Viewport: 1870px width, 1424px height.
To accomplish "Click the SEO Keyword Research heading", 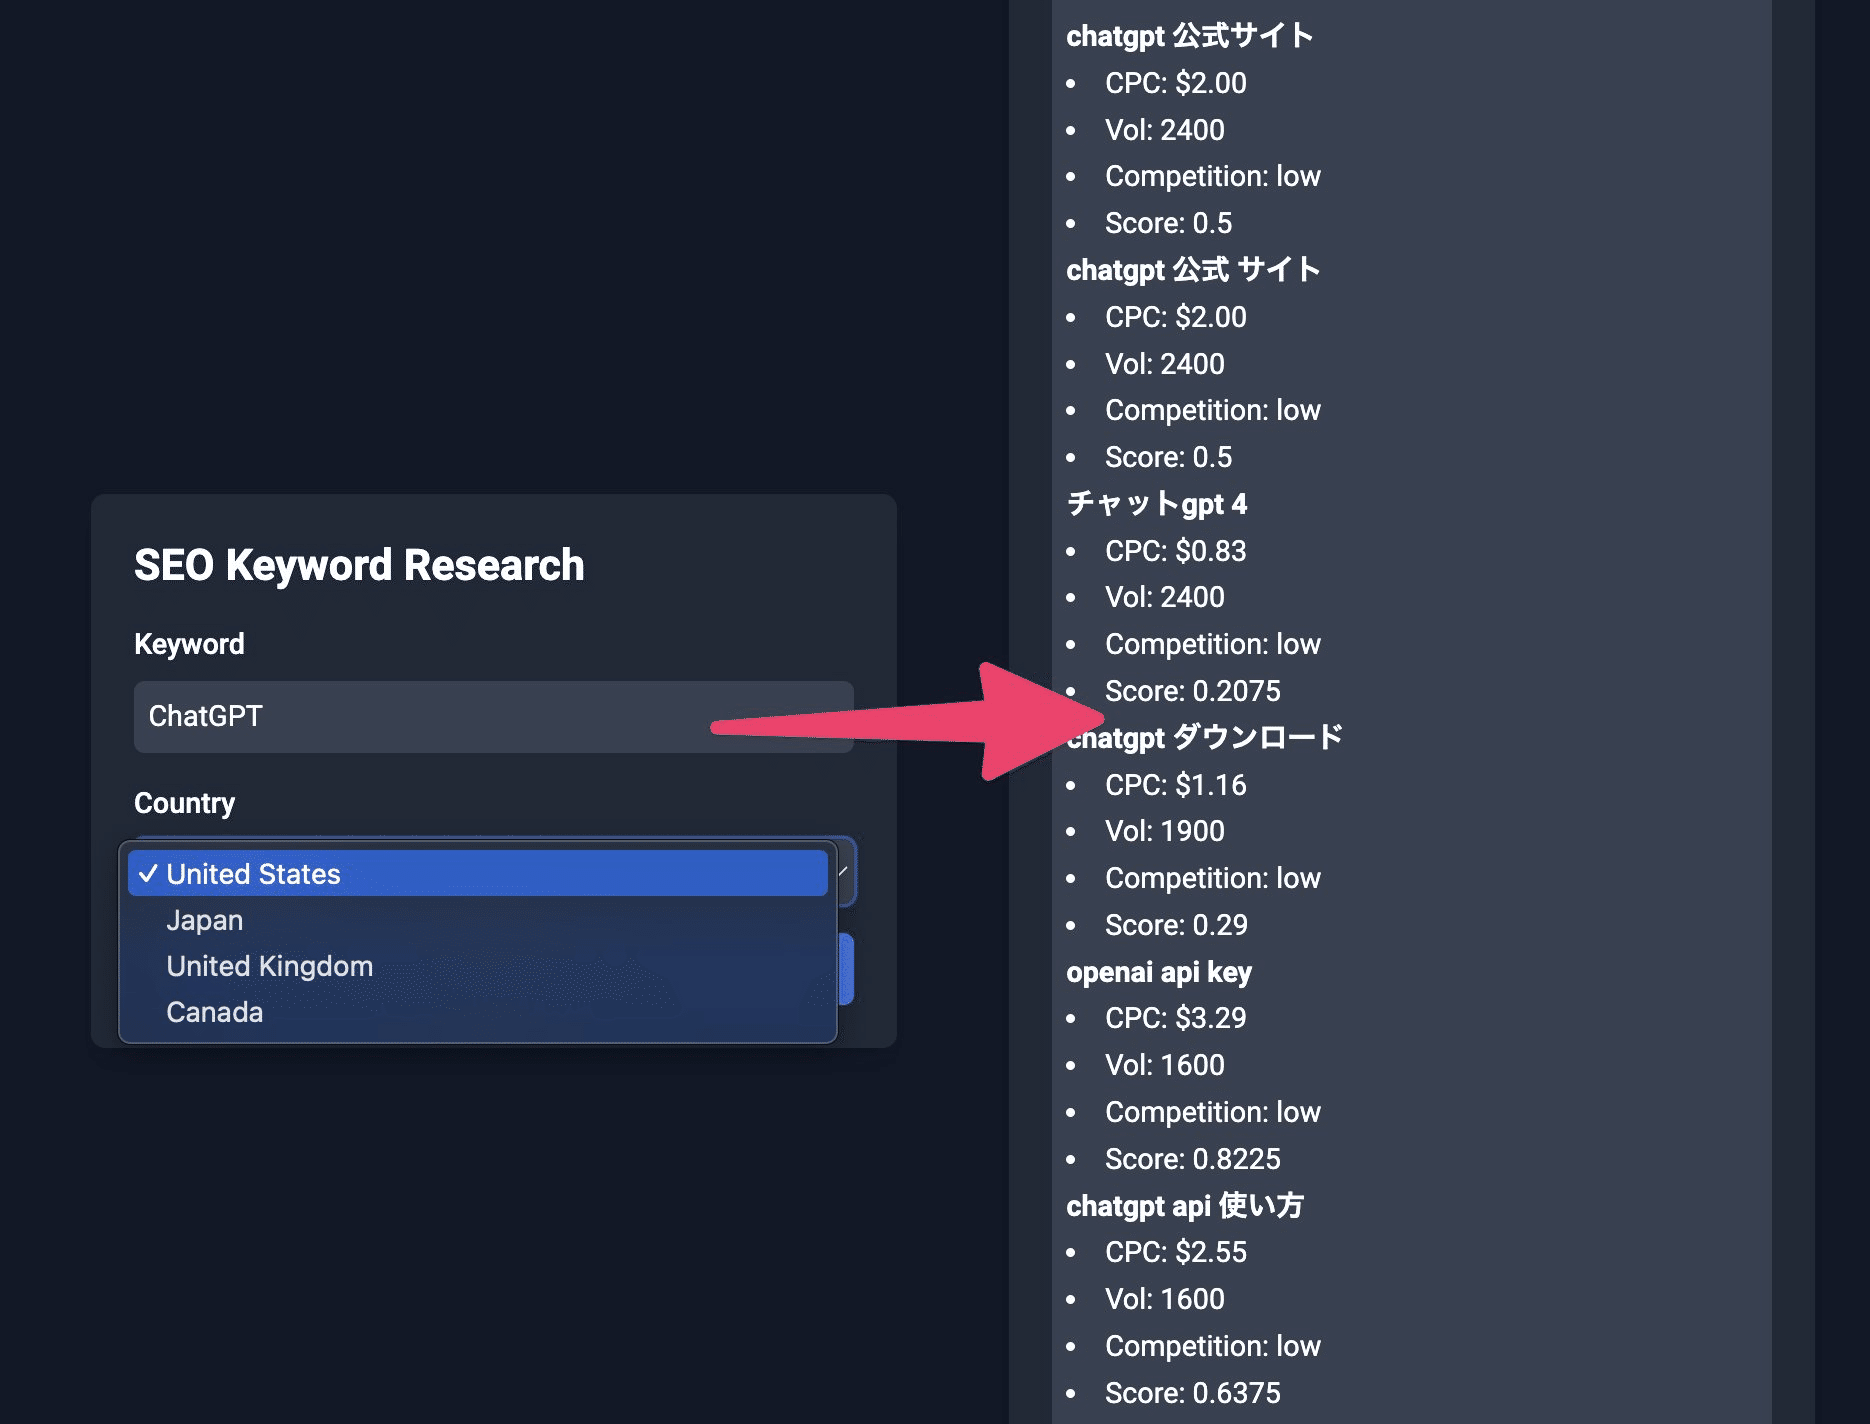I will [359, 565].
